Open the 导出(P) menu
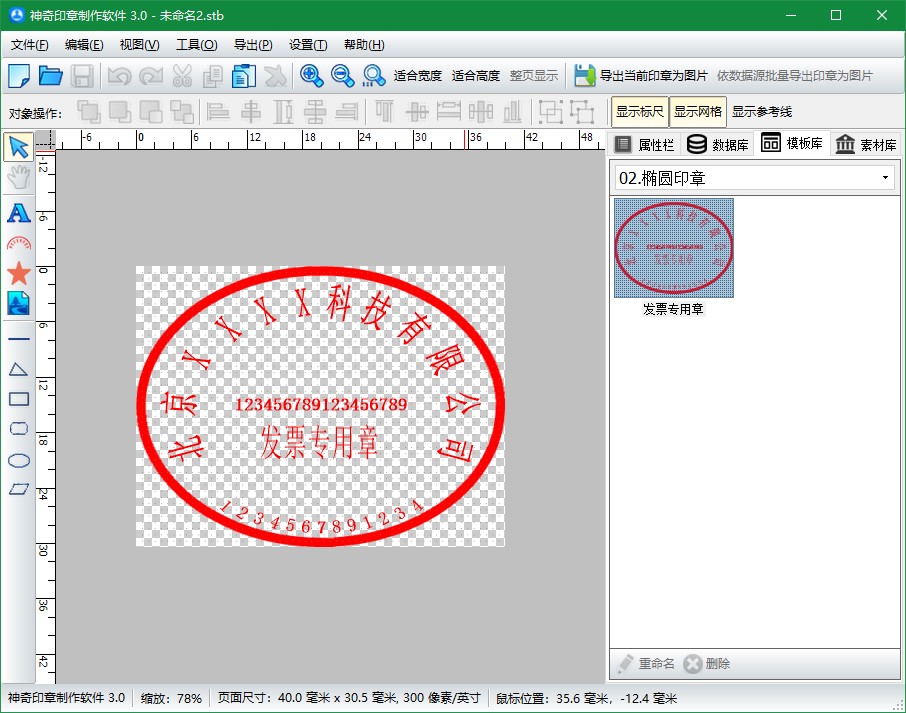The width and height of the screenshot is (906, 713). tap(253, 44)
